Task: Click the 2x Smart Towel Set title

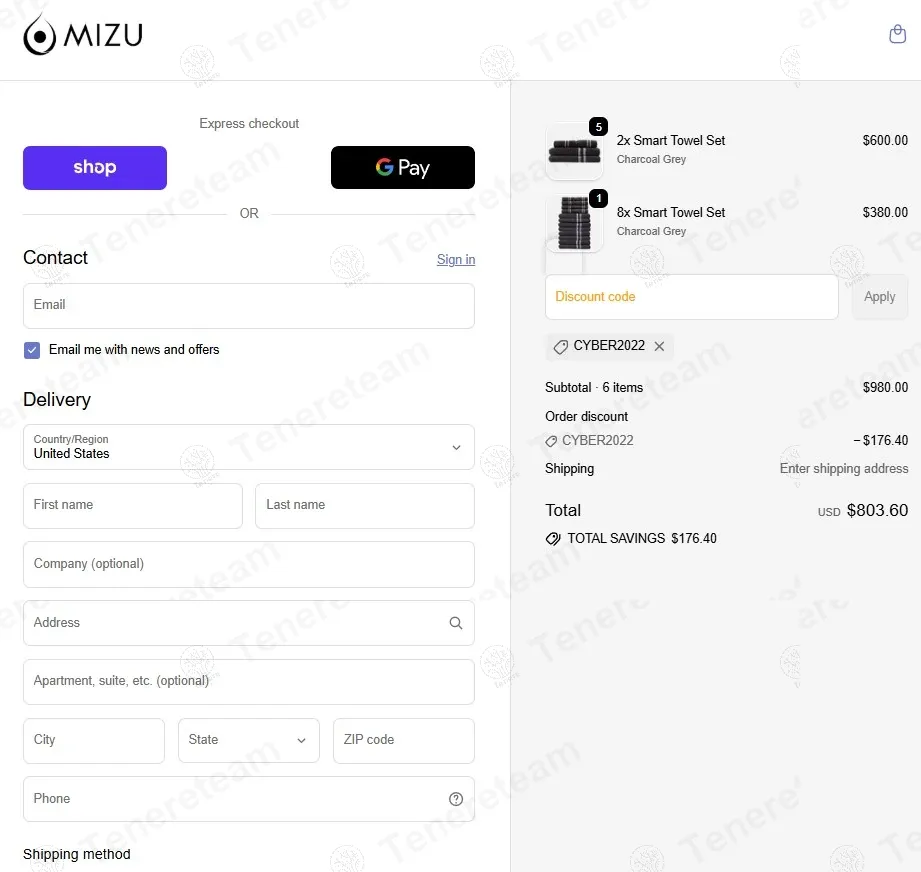Action: [671, 140]
